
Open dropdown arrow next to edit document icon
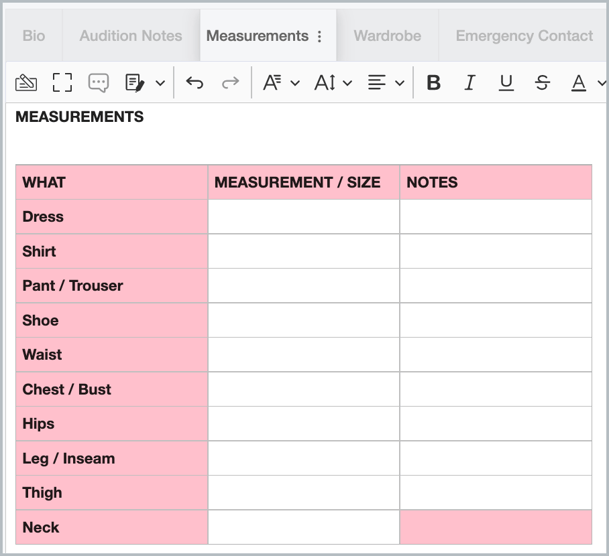(160, 83)
